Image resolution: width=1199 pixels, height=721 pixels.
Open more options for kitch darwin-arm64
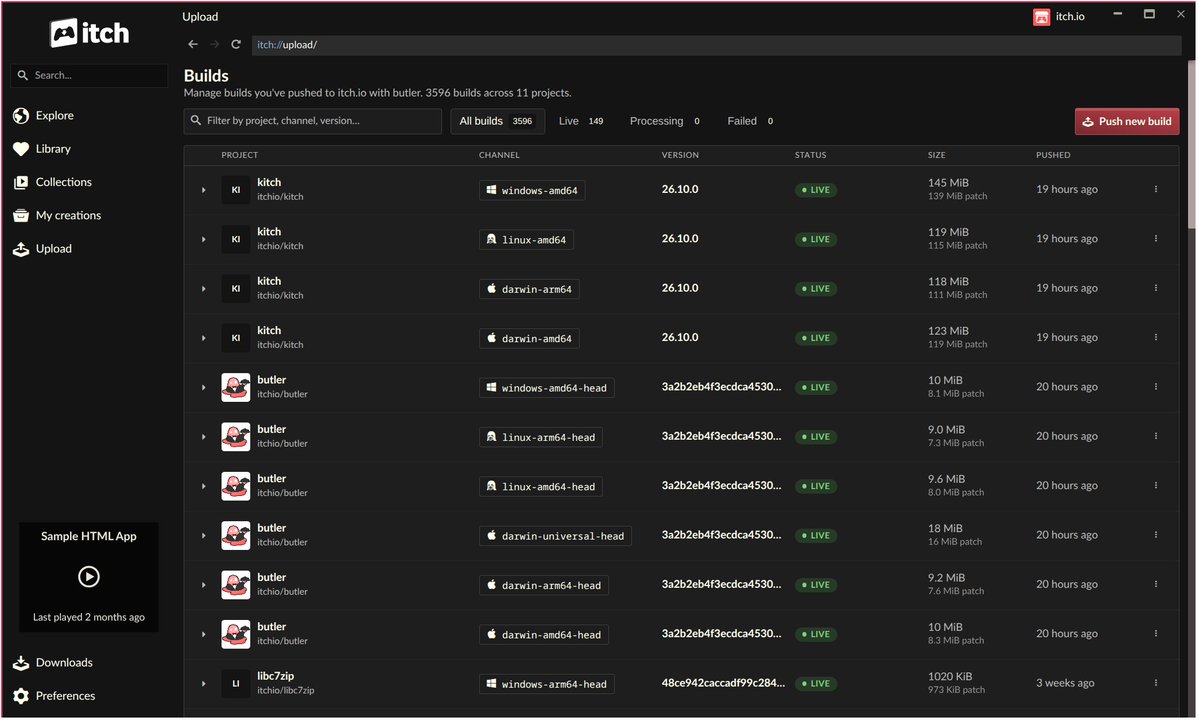(1157, 288)
